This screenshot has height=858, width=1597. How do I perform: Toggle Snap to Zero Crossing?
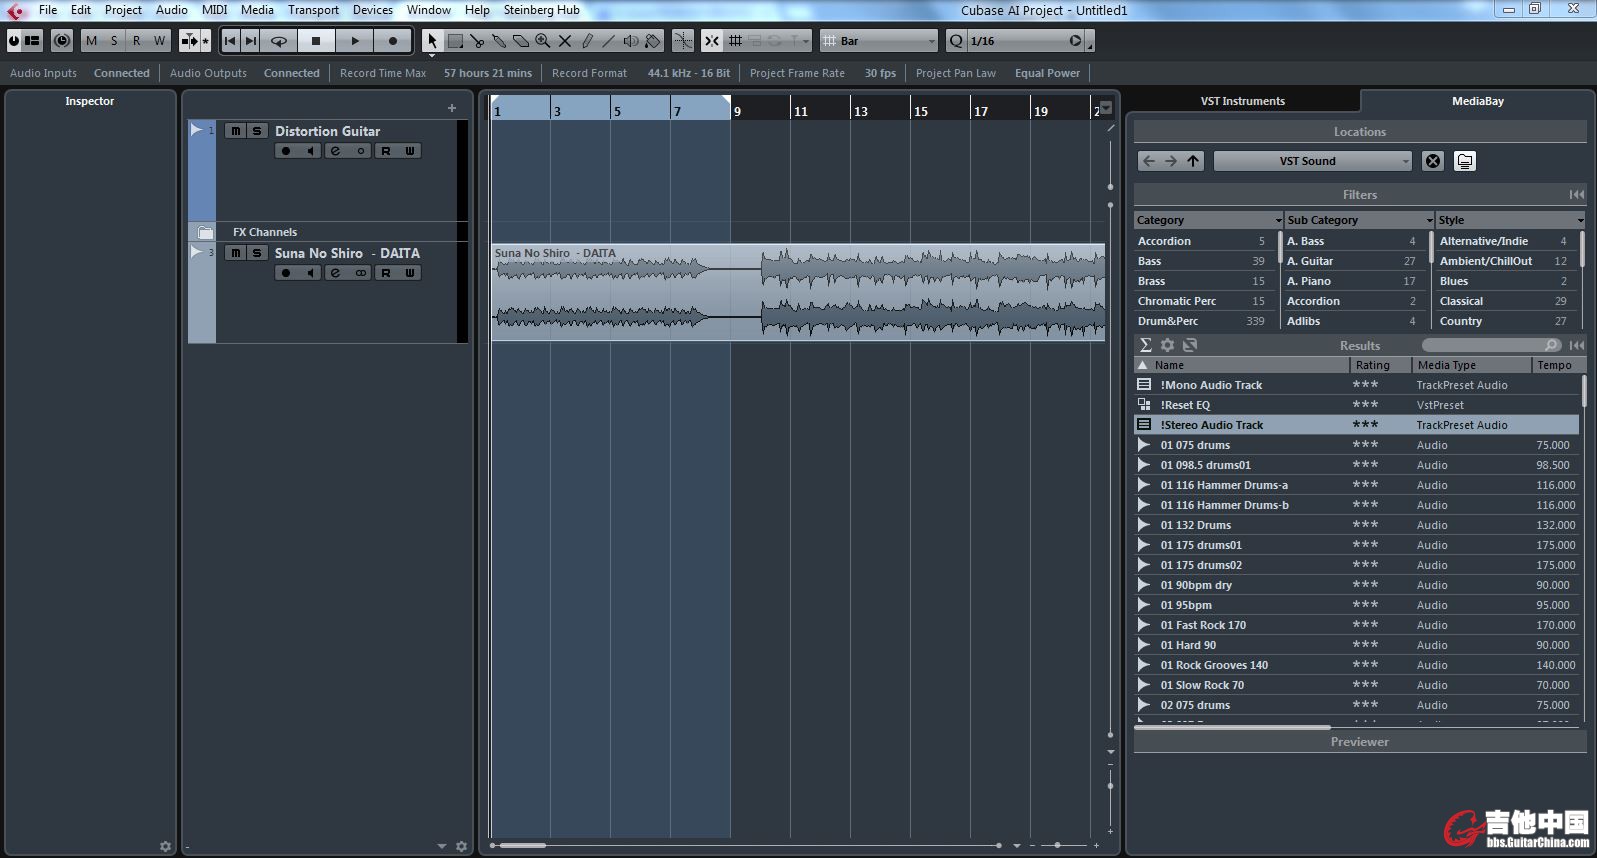(683, 41)
